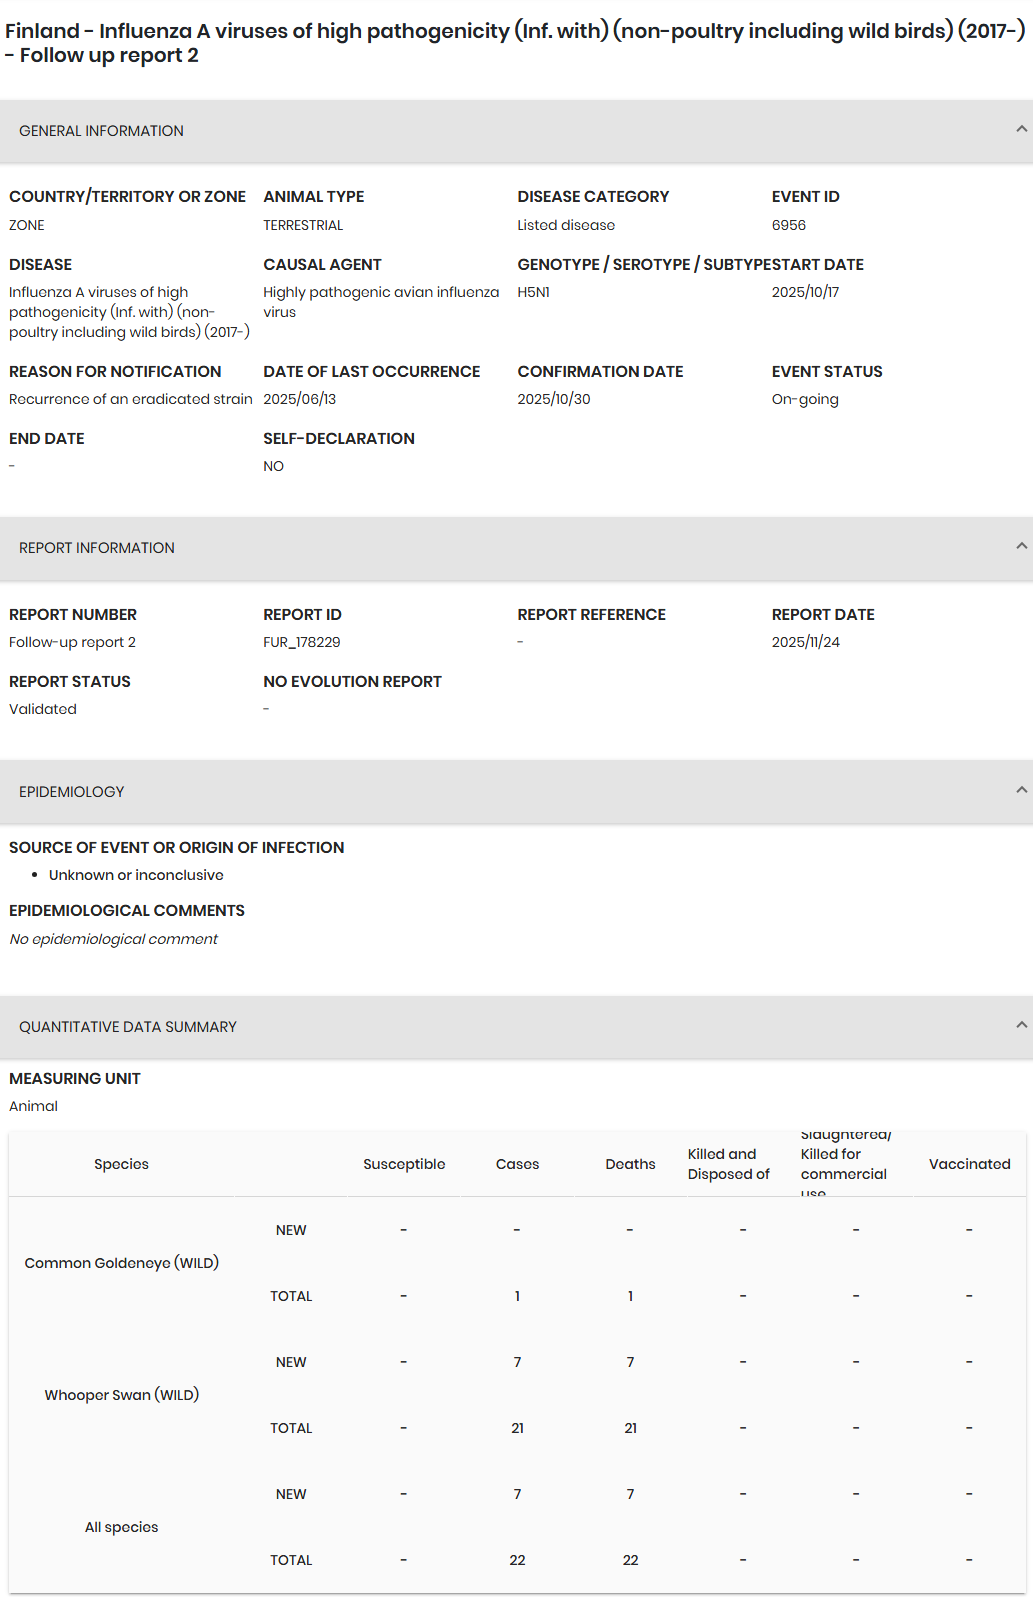1033x1597 pixels.
Task: Click the report ID FUR_178229 text
Action: click(x=302, y=642)
